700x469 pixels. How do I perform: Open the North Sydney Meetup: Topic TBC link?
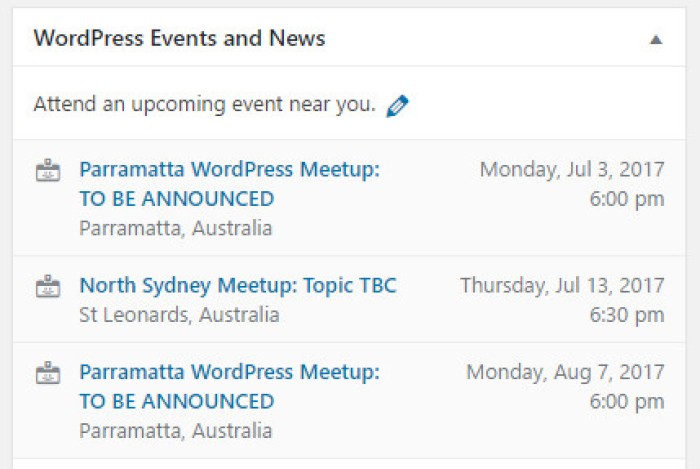238,286
